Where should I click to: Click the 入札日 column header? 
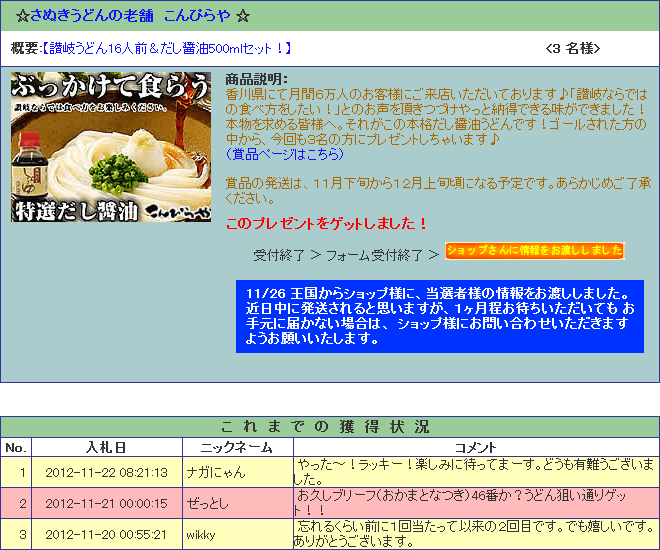(x=107, y=447)
